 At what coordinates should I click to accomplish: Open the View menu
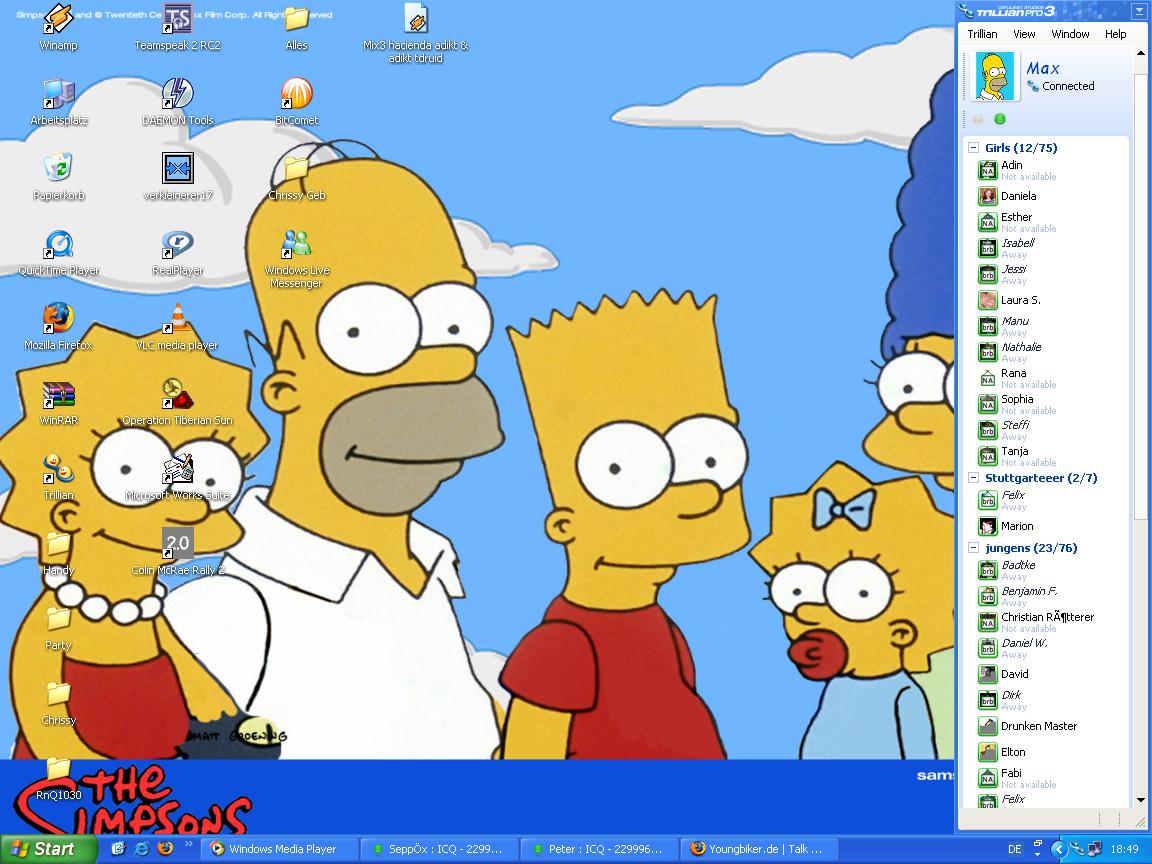click(1024, 34)
